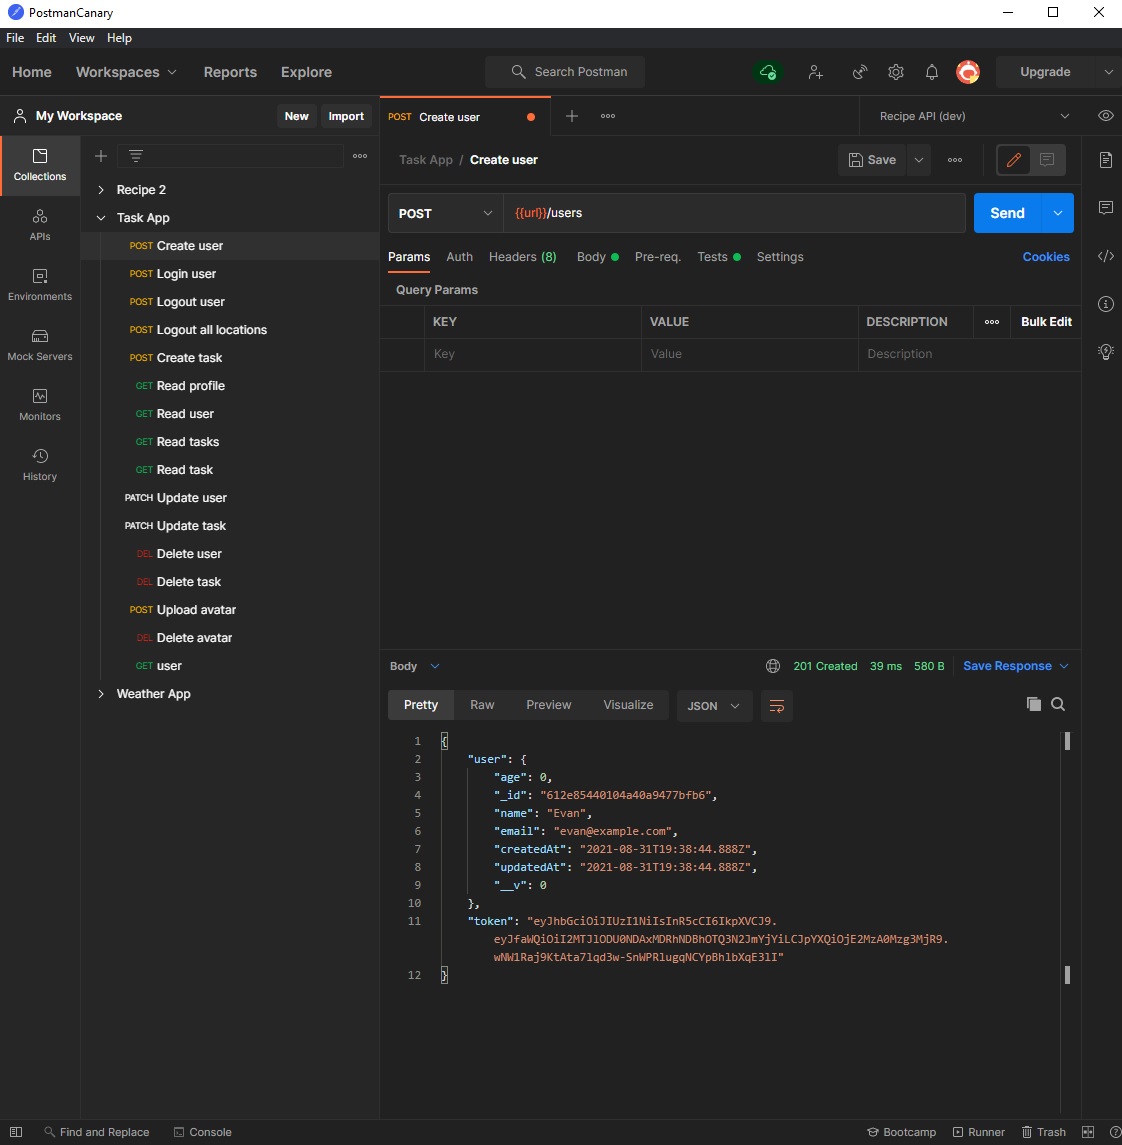Screen dimensions: 1122x1145
Task: Open the File menu
Action: 15,38
